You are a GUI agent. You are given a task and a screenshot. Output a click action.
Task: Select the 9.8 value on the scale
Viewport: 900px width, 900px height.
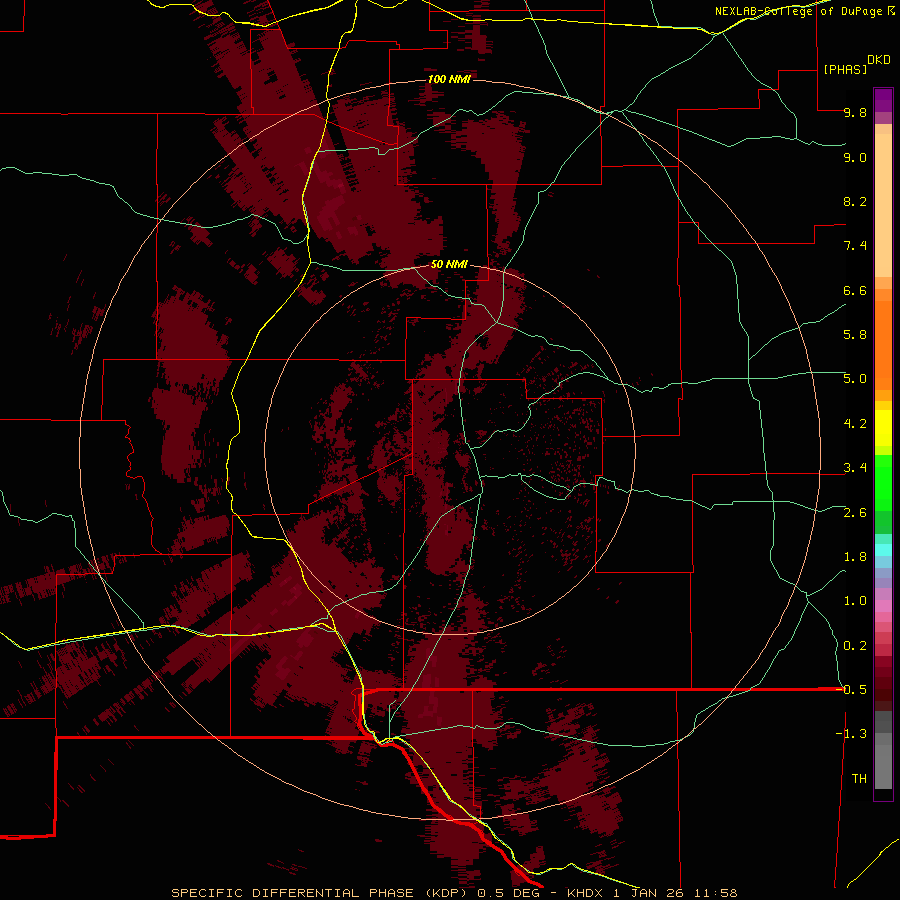(855, 112)
